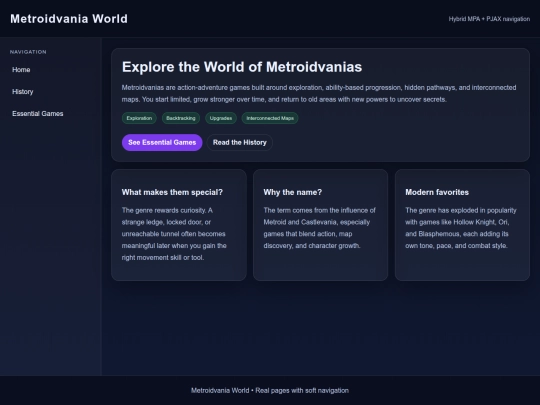The height and width of the screenshot is (405, 540).
Task: Click the 'Why the name?' card heading
Action: point(293,192)
